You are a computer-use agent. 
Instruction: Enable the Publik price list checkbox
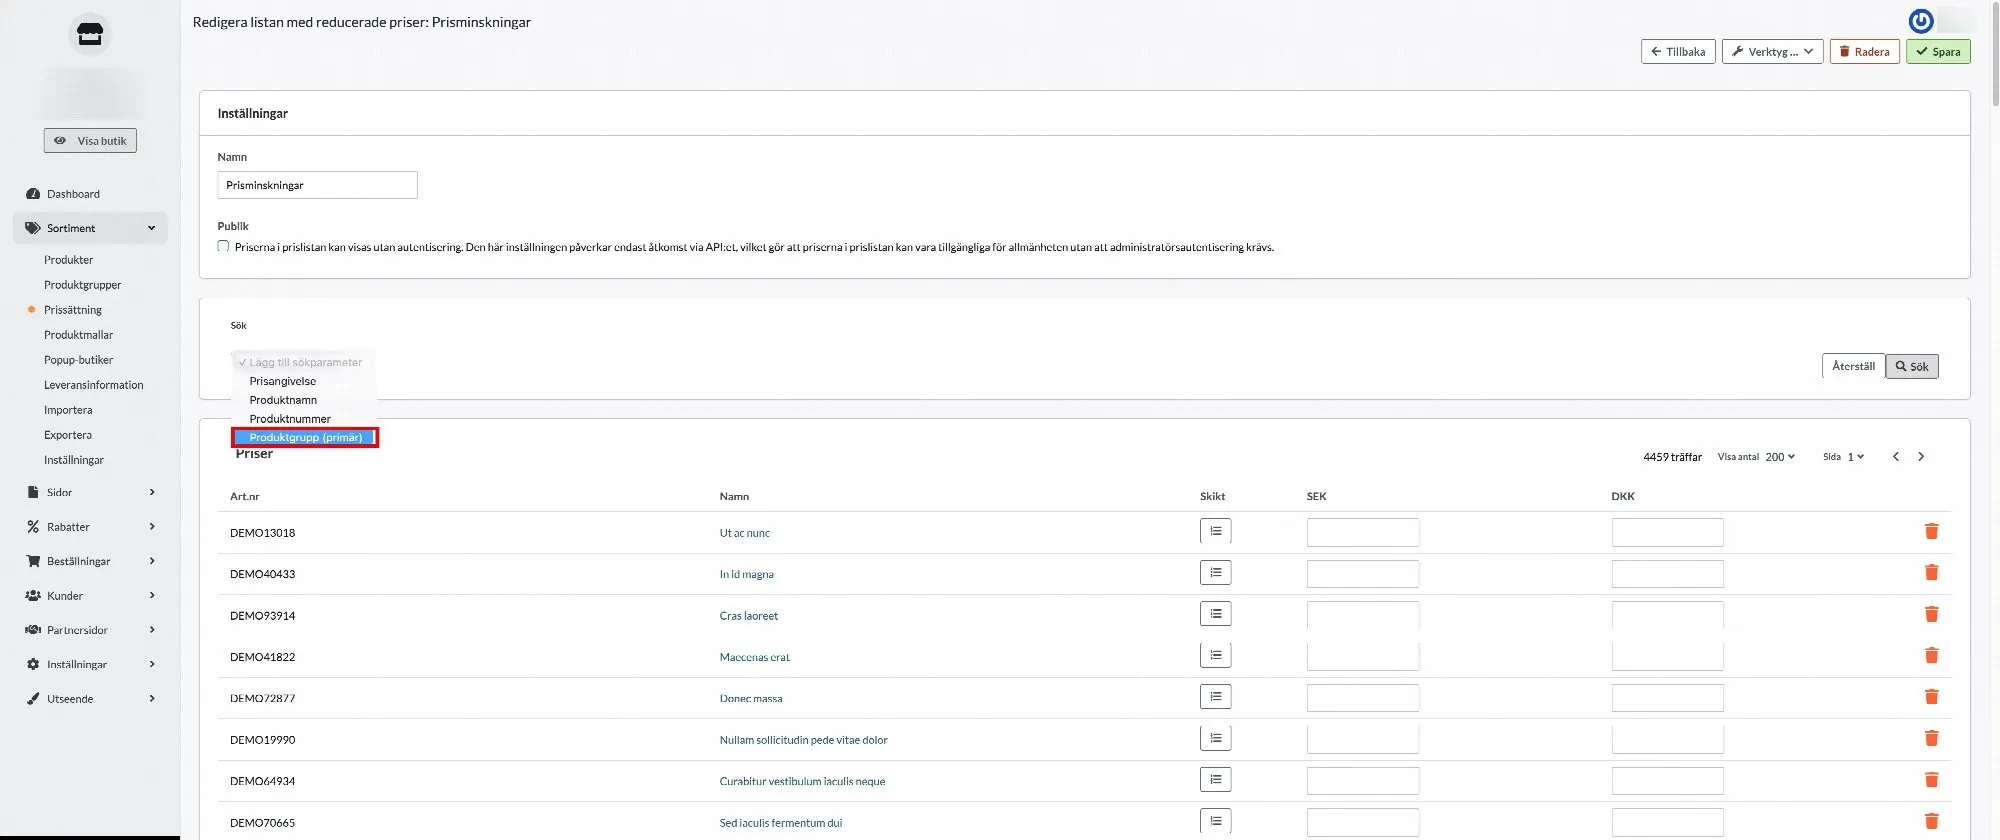(x=223, y=246)
